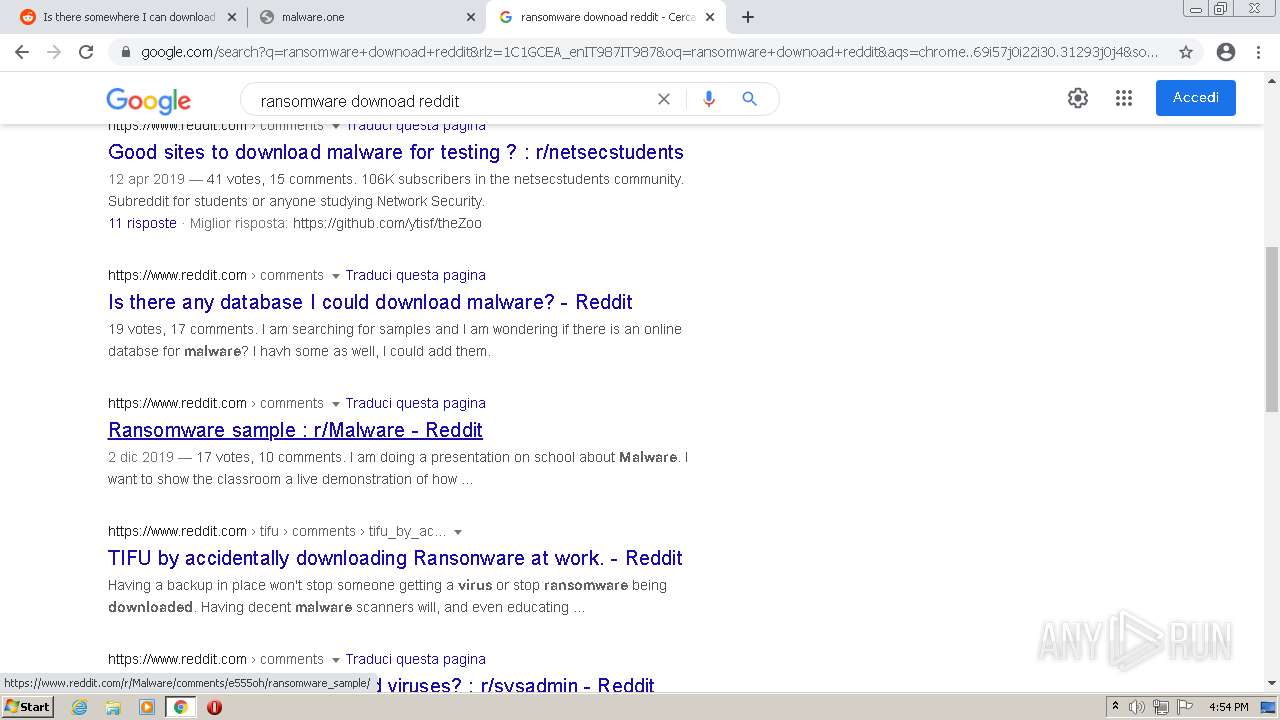Translate the 'Ransomware sample' result page
The width and height of the screenshot is (1280, 720).
tap(415, 403)
